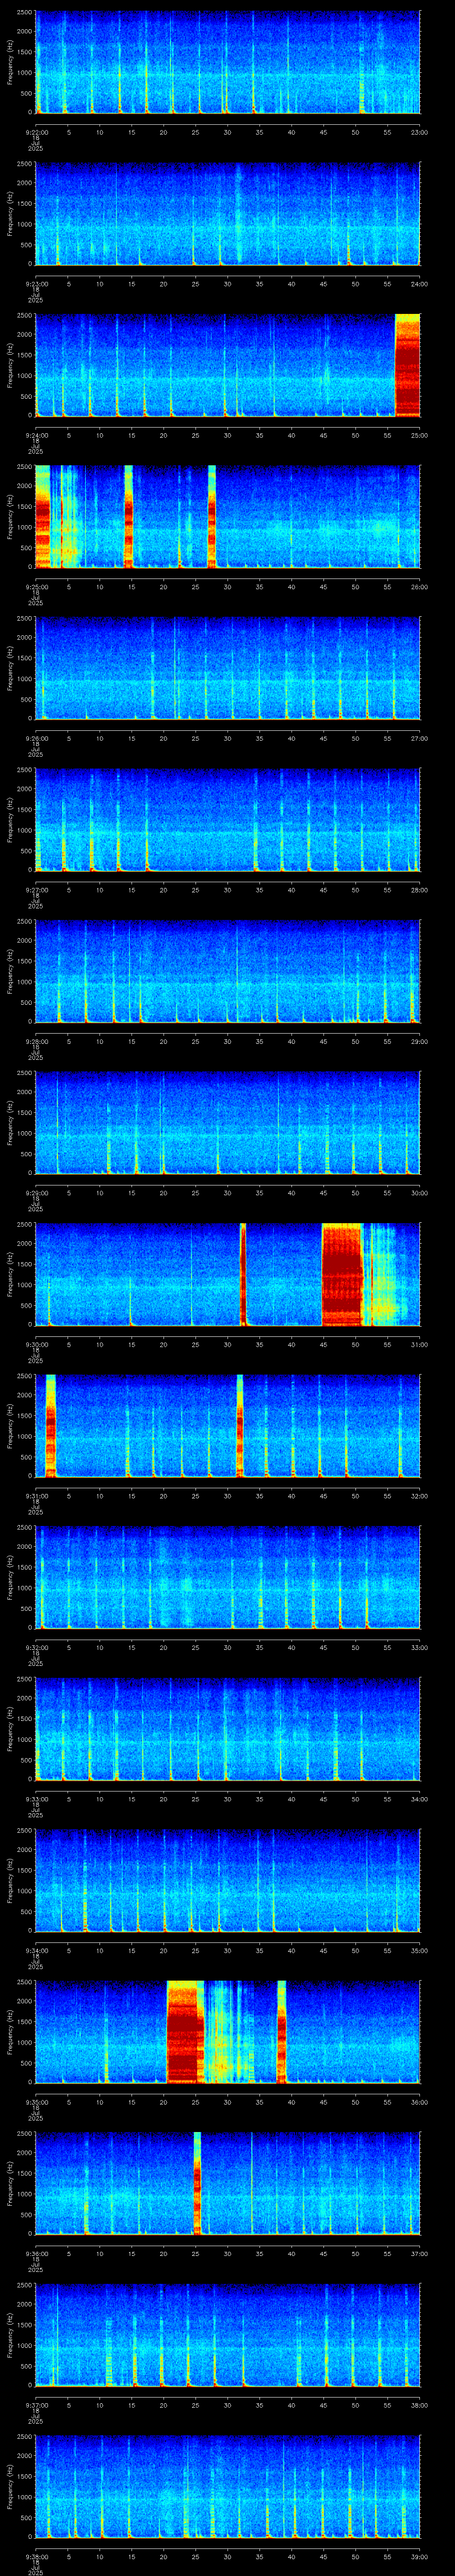Image resolution: width=455 pixels, height=2576 pixels.
Task: Click the spectrogram strip ending at 30:00
Action: [228, 1123]
